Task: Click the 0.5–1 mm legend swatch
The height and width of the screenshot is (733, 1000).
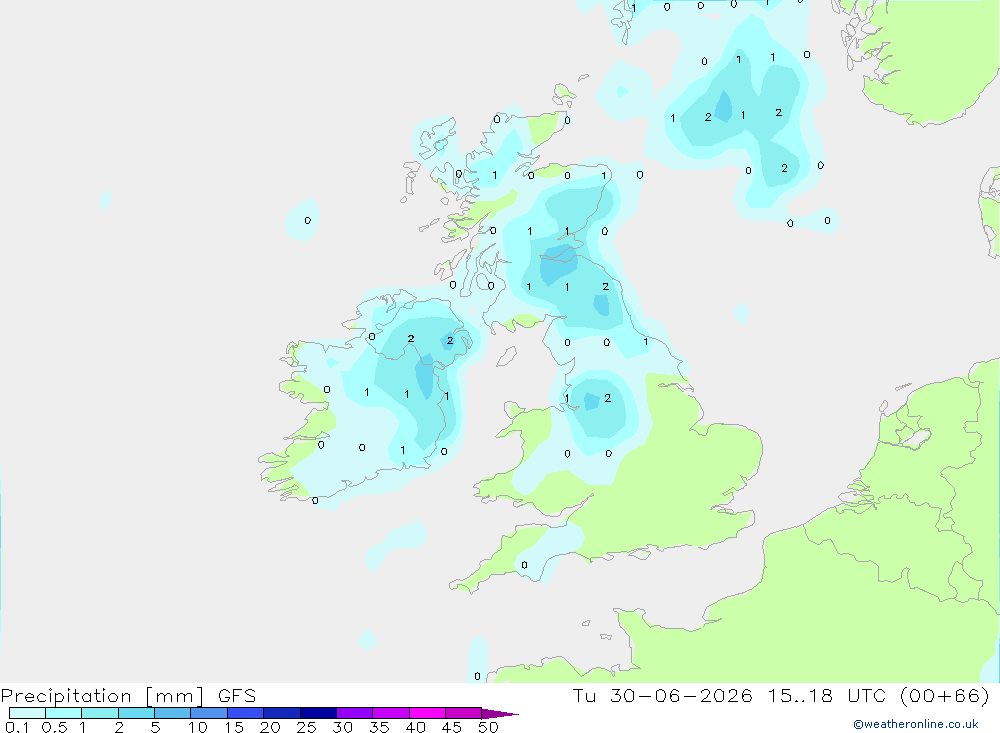Action: click(x=64, y=713)
